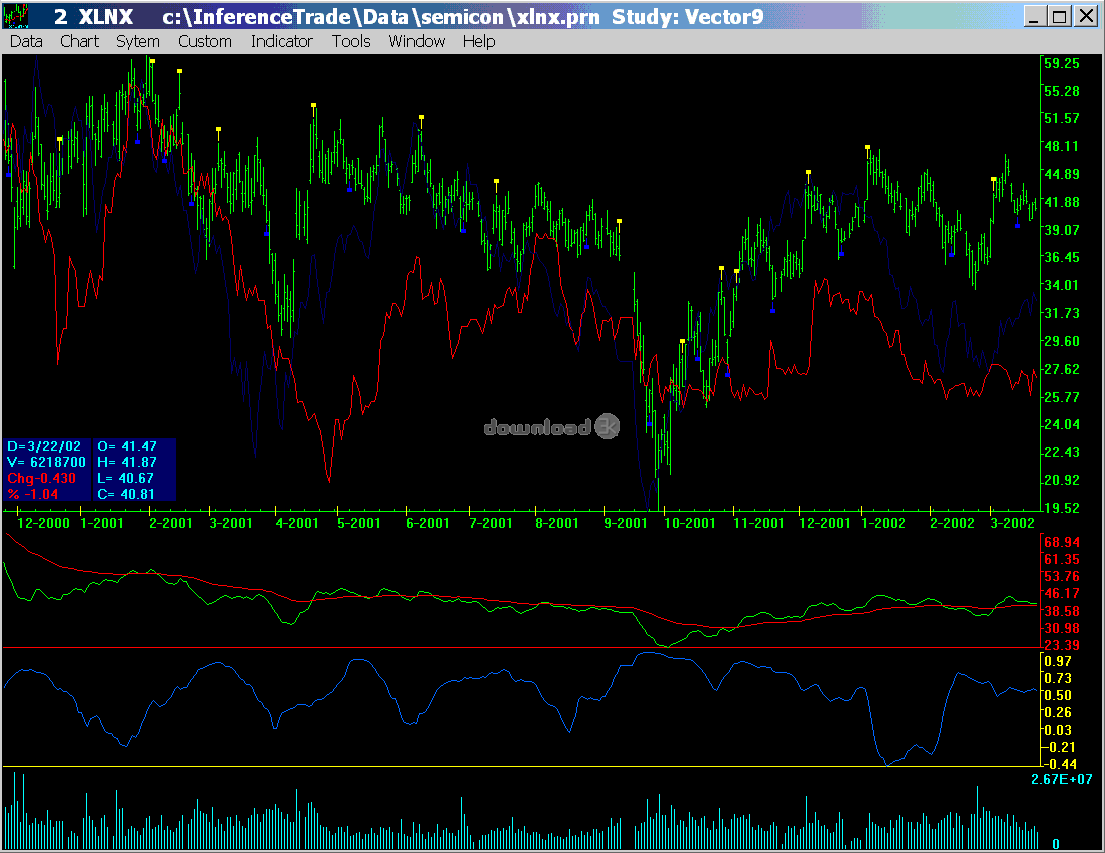Click the 61.35 indicator scale label
This screenshot has height=853, width=1105.
point(1062,560)
